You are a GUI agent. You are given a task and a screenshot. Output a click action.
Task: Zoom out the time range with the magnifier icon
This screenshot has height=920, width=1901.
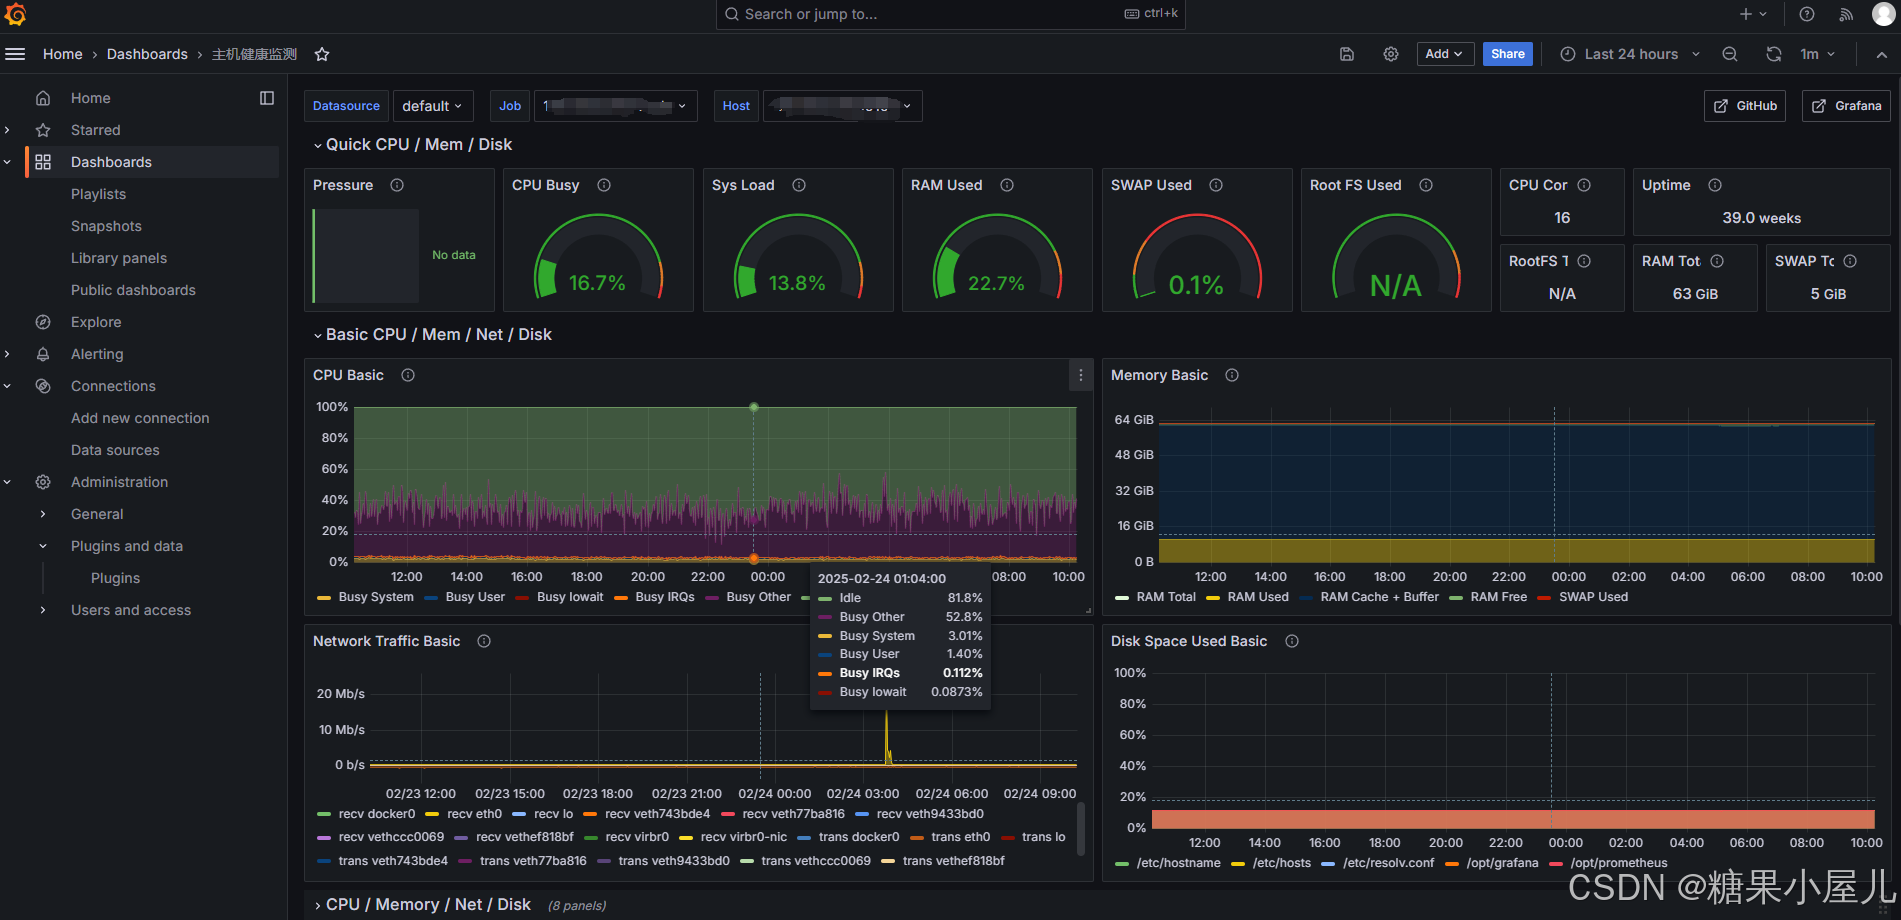tap(1730, 54)
